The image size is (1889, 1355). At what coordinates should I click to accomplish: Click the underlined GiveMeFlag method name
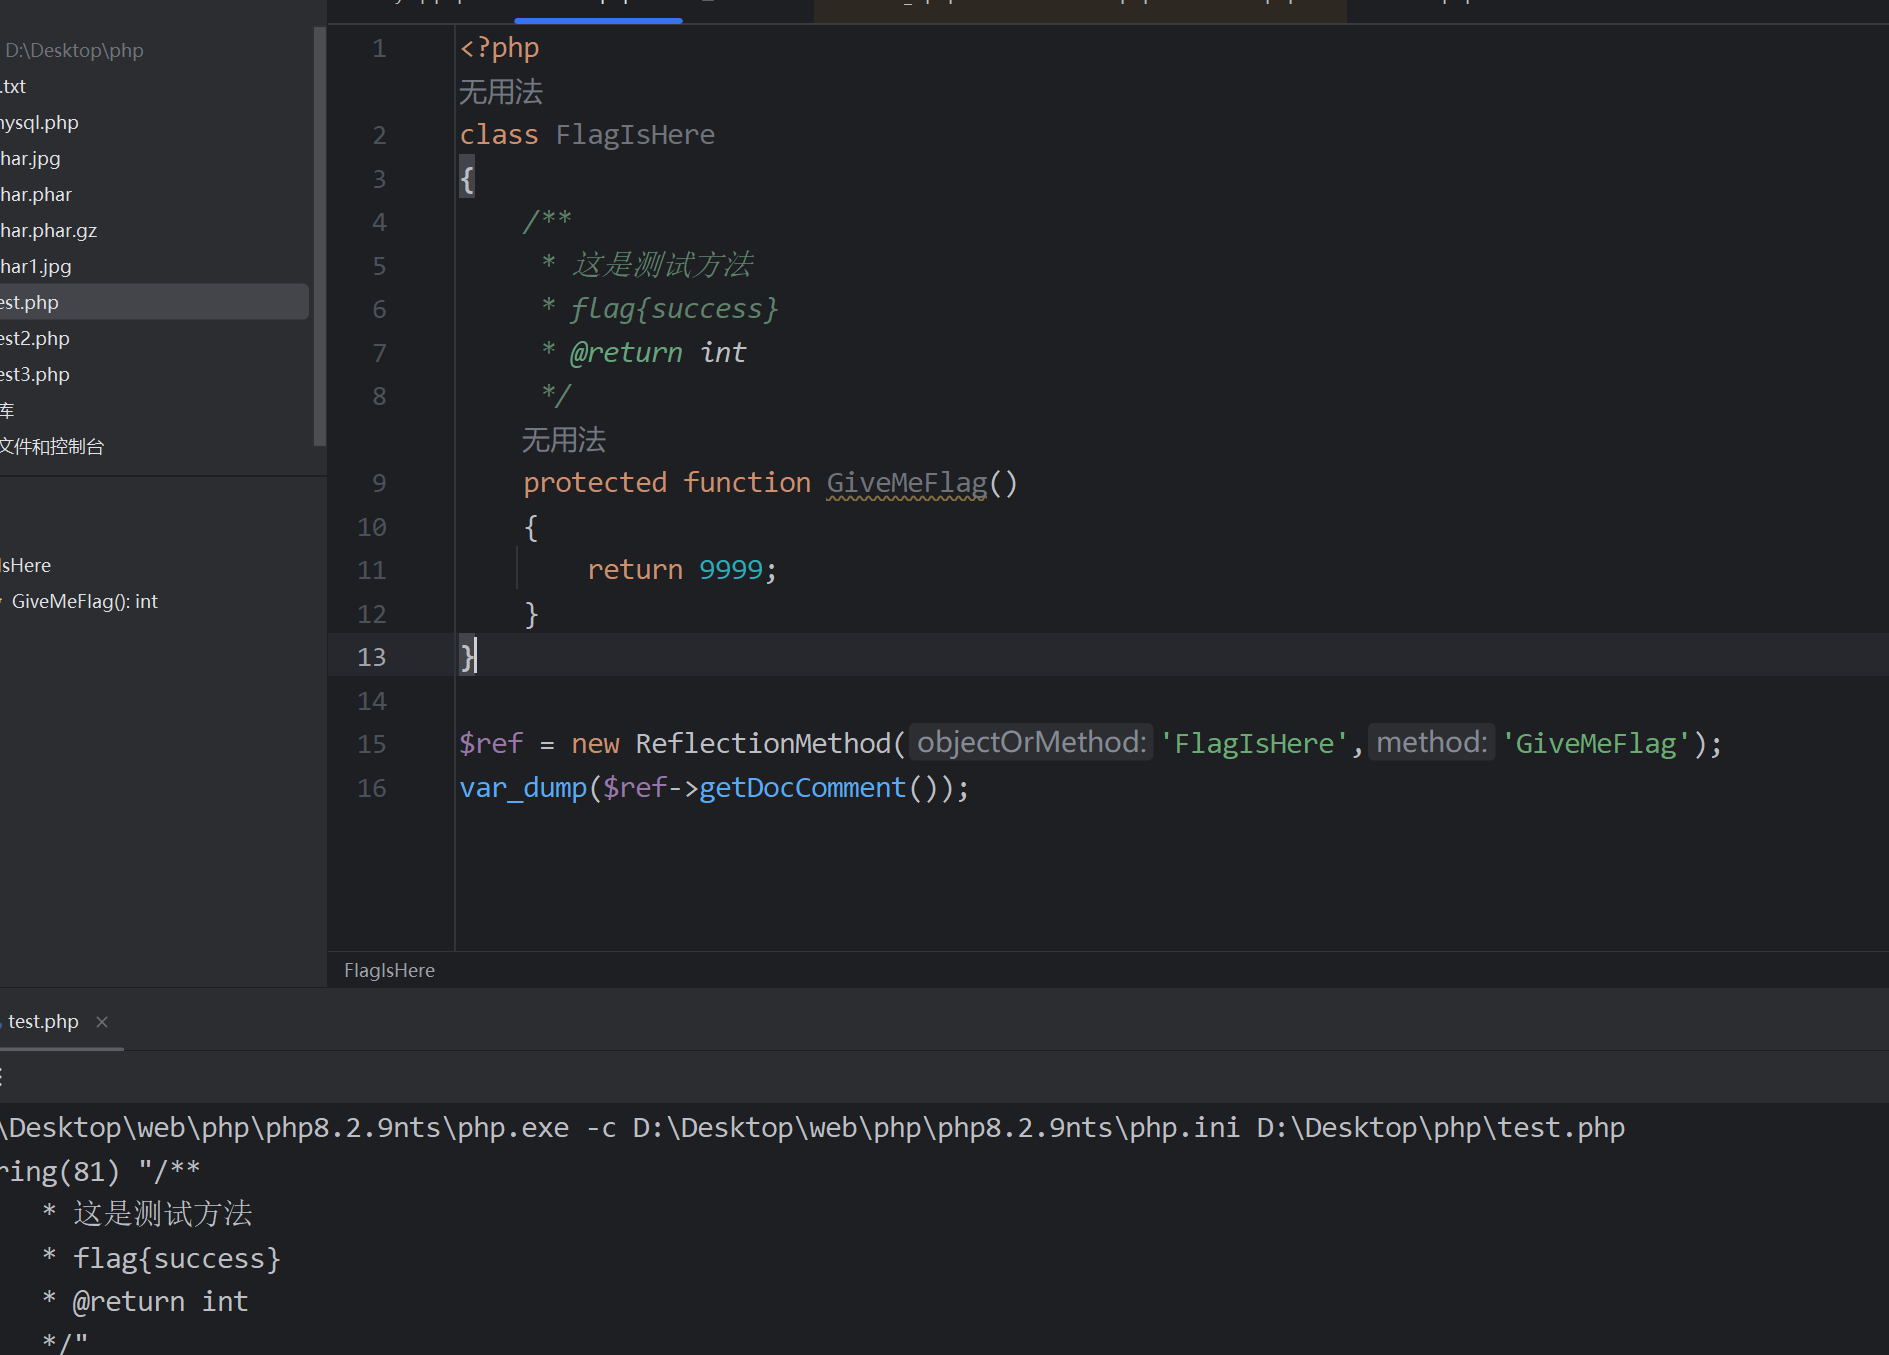point(906,483)
